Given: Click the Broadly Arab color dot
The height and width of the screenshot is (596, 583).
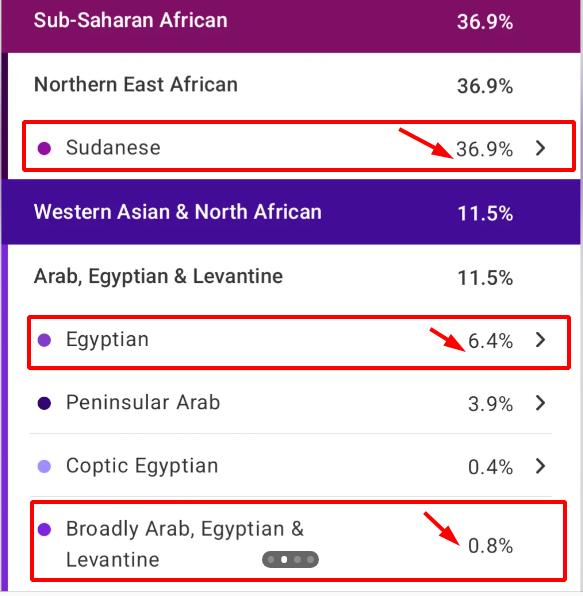Looking at the screenshot, I should [44, 529].
